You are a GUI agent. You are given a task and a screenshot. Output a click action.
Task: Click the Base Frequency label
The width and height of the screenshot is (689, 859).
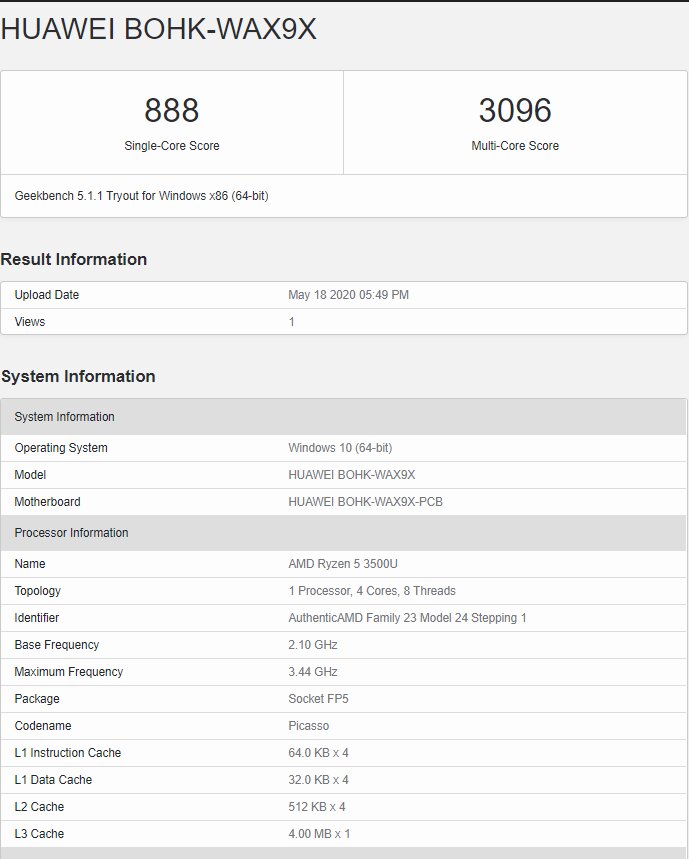click(x=56, y=645)
